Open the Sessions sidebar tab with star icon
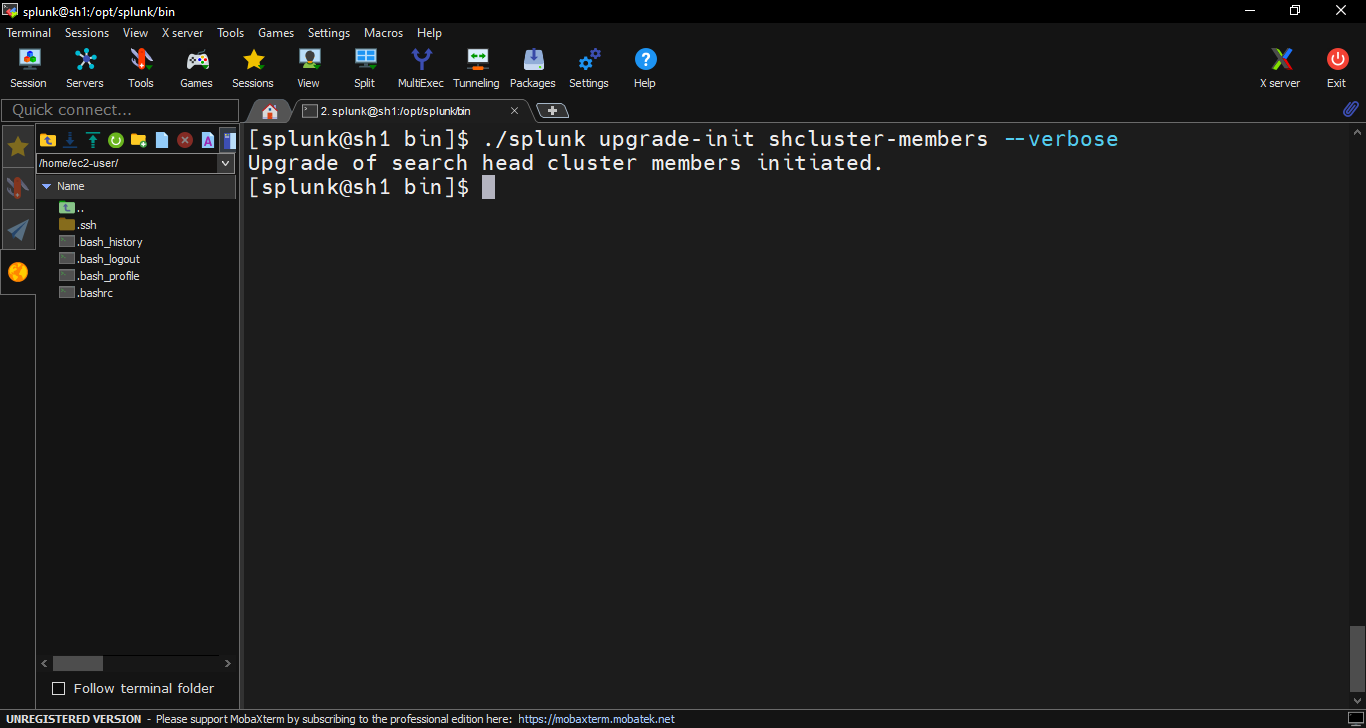 tap(18, 147)
